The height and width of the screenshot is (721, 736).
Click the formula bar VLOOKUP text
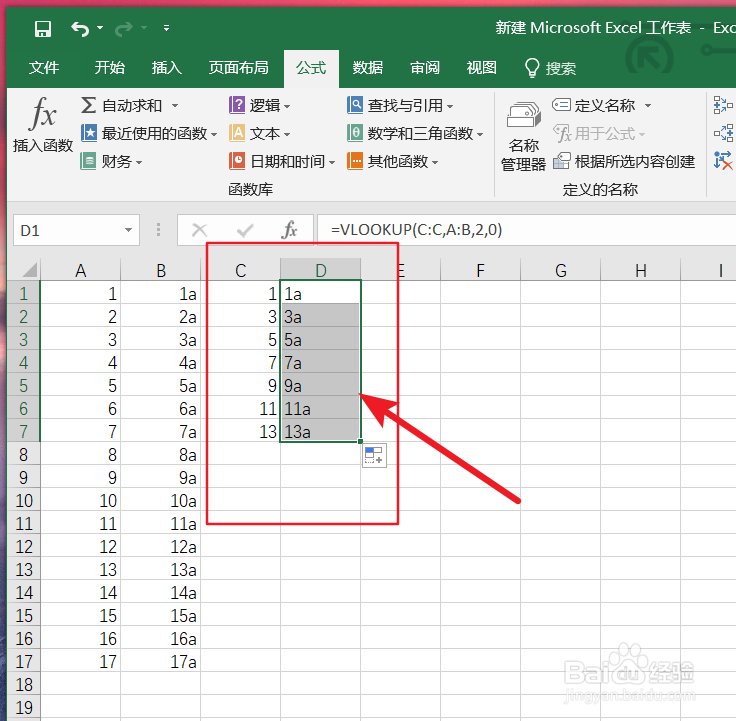click(x=416, y=230)
